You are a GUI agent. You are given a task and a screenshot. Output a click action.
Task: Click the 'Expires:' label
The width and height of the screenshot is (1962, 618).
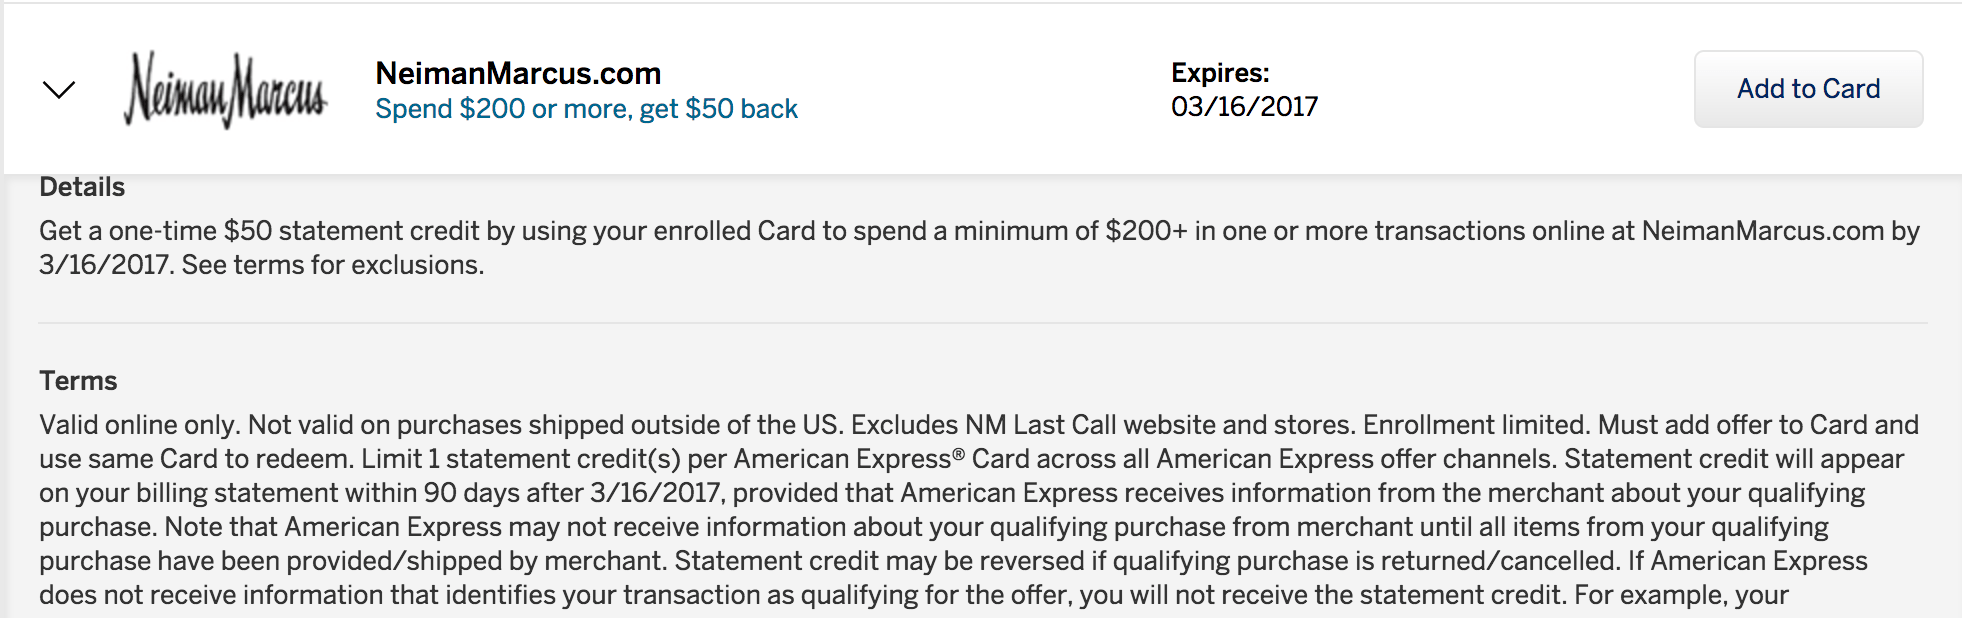pos(1220,73)
